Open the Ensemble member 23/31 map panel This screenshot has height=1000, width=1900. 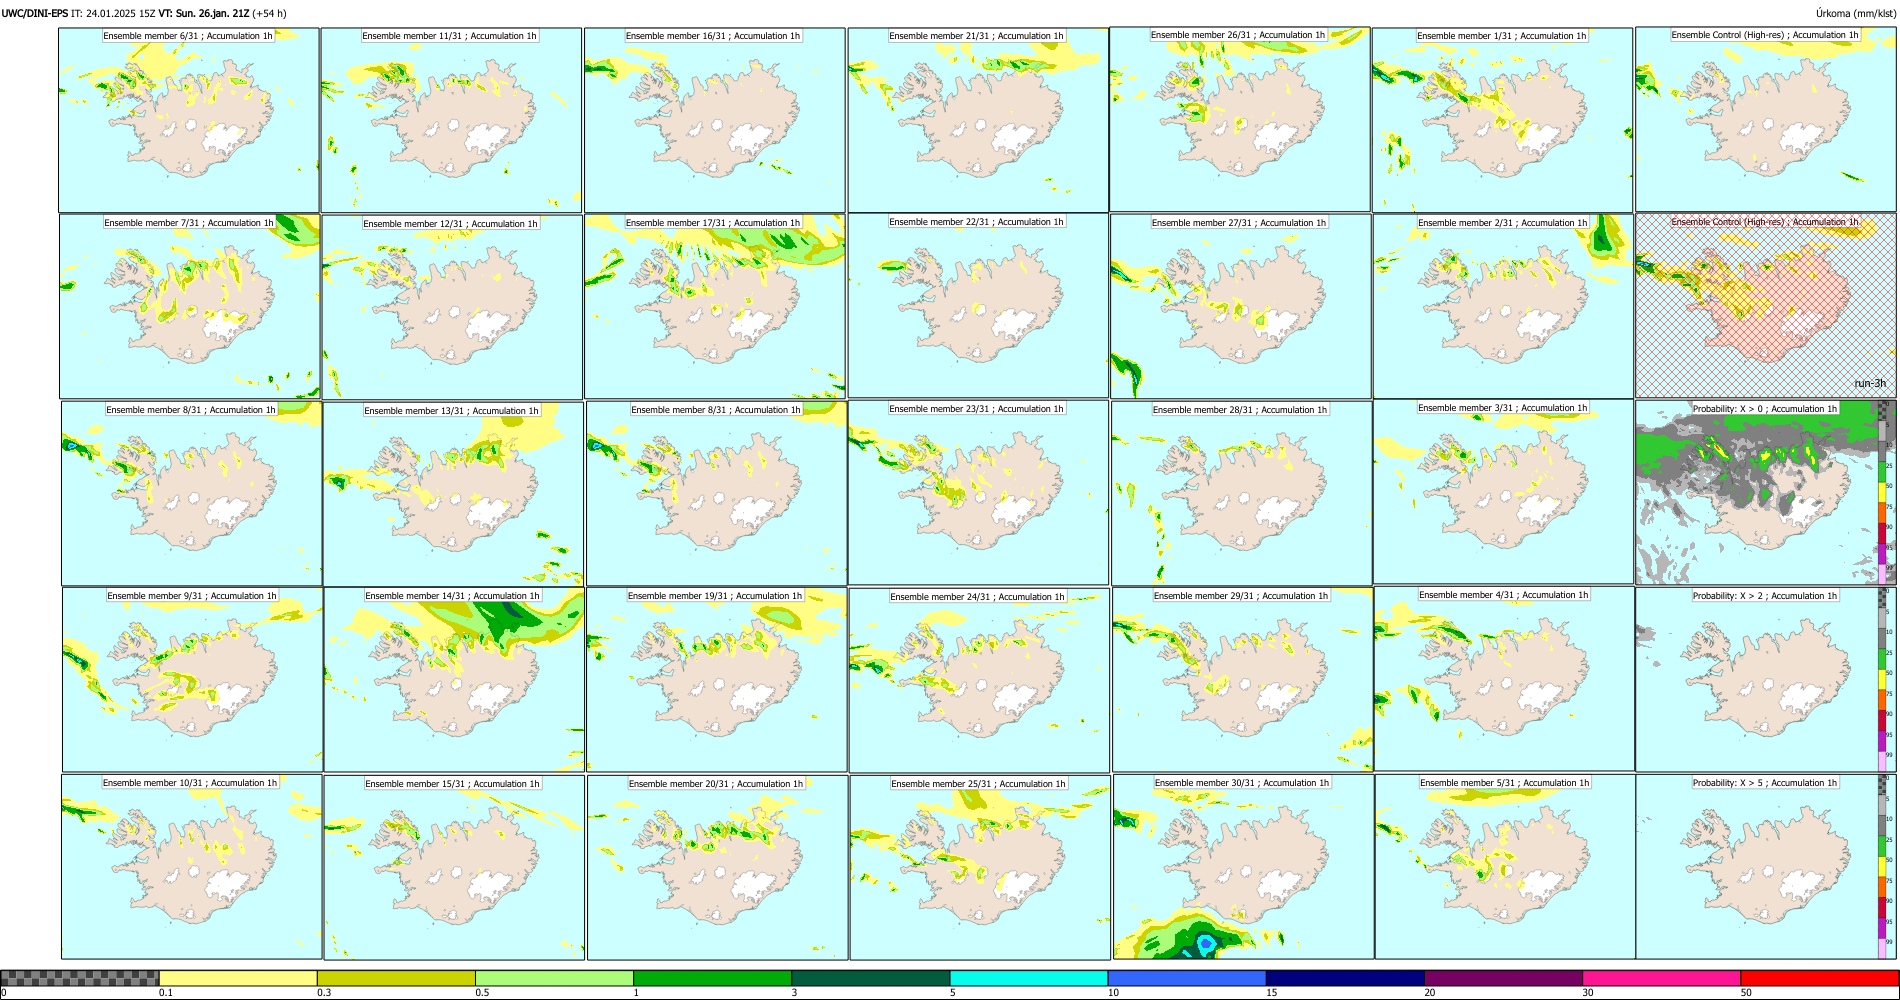(978, 493)
